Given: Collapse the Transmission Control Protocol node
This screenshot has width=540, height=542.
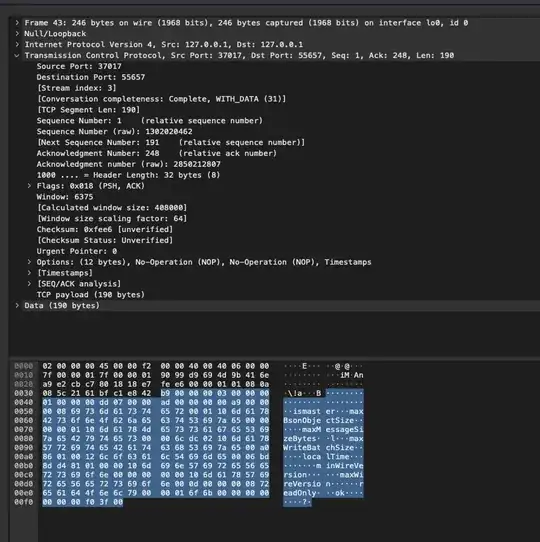Looking at the screenshot, I should point(17,55).
